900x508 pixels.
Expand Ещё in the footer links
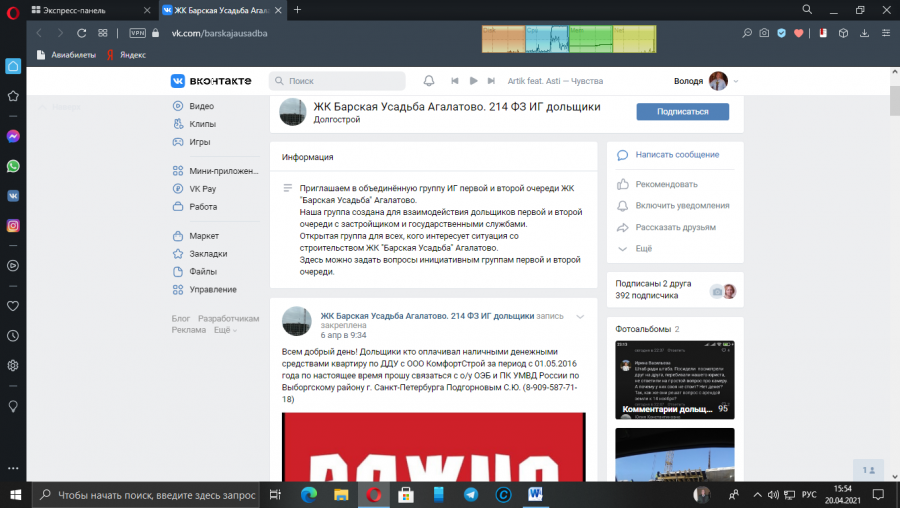226,330
